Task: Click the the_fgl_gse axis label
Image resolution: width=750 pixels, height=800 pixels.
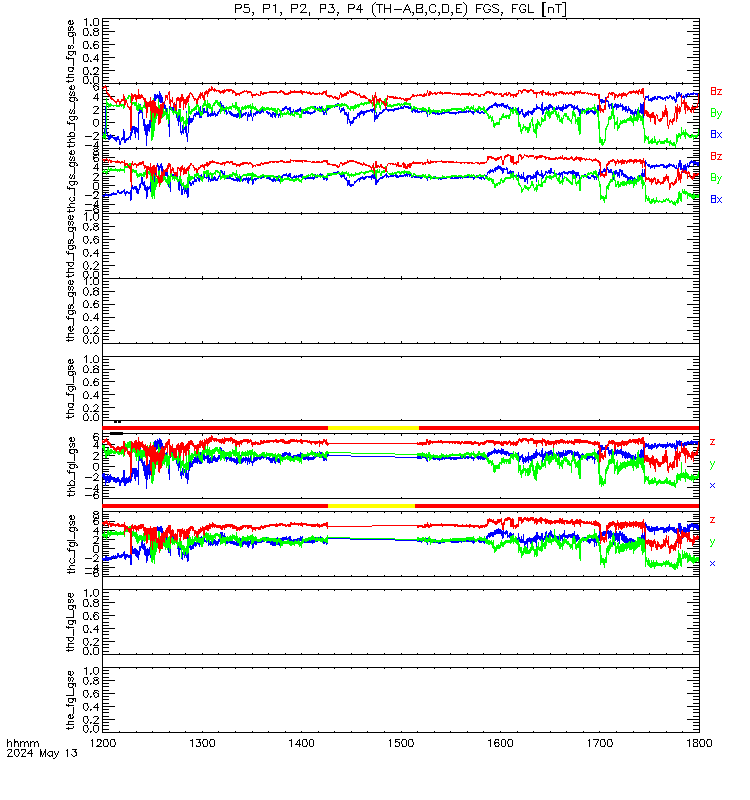Action: (x=71, y=700)
